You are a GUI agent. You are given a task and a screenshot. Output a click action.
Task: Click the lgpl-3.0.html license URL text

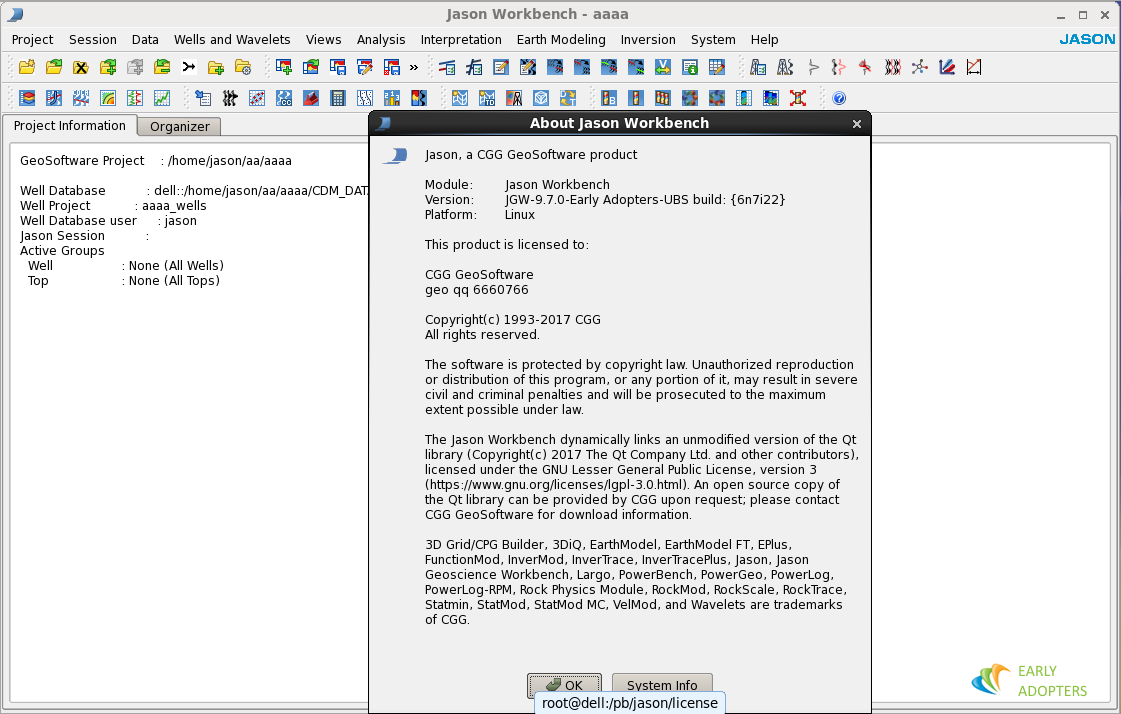coord(555,485)
